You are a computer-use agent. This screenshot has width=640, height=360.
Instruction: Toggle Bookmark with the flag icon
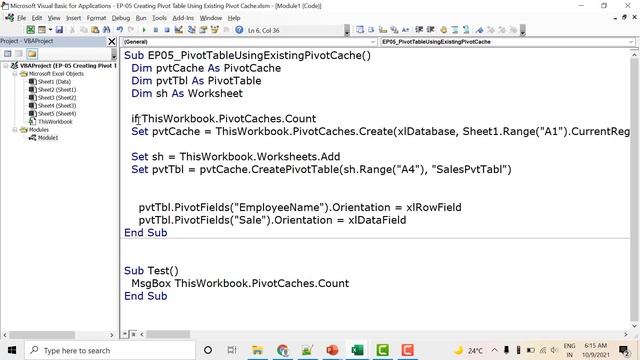[x=479, y=30]
